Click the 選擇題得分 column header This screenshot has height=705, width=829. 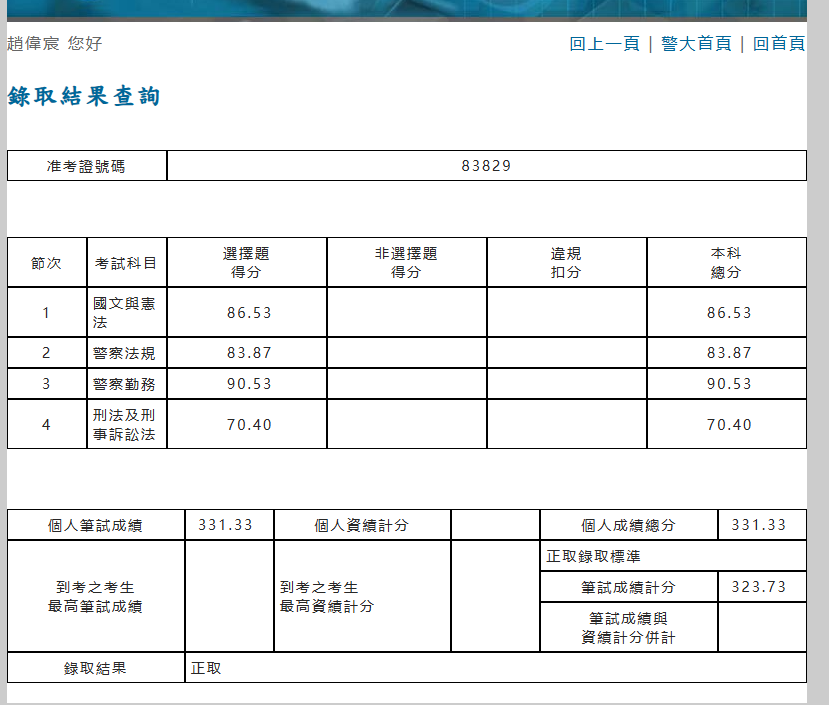click(246, 263)
